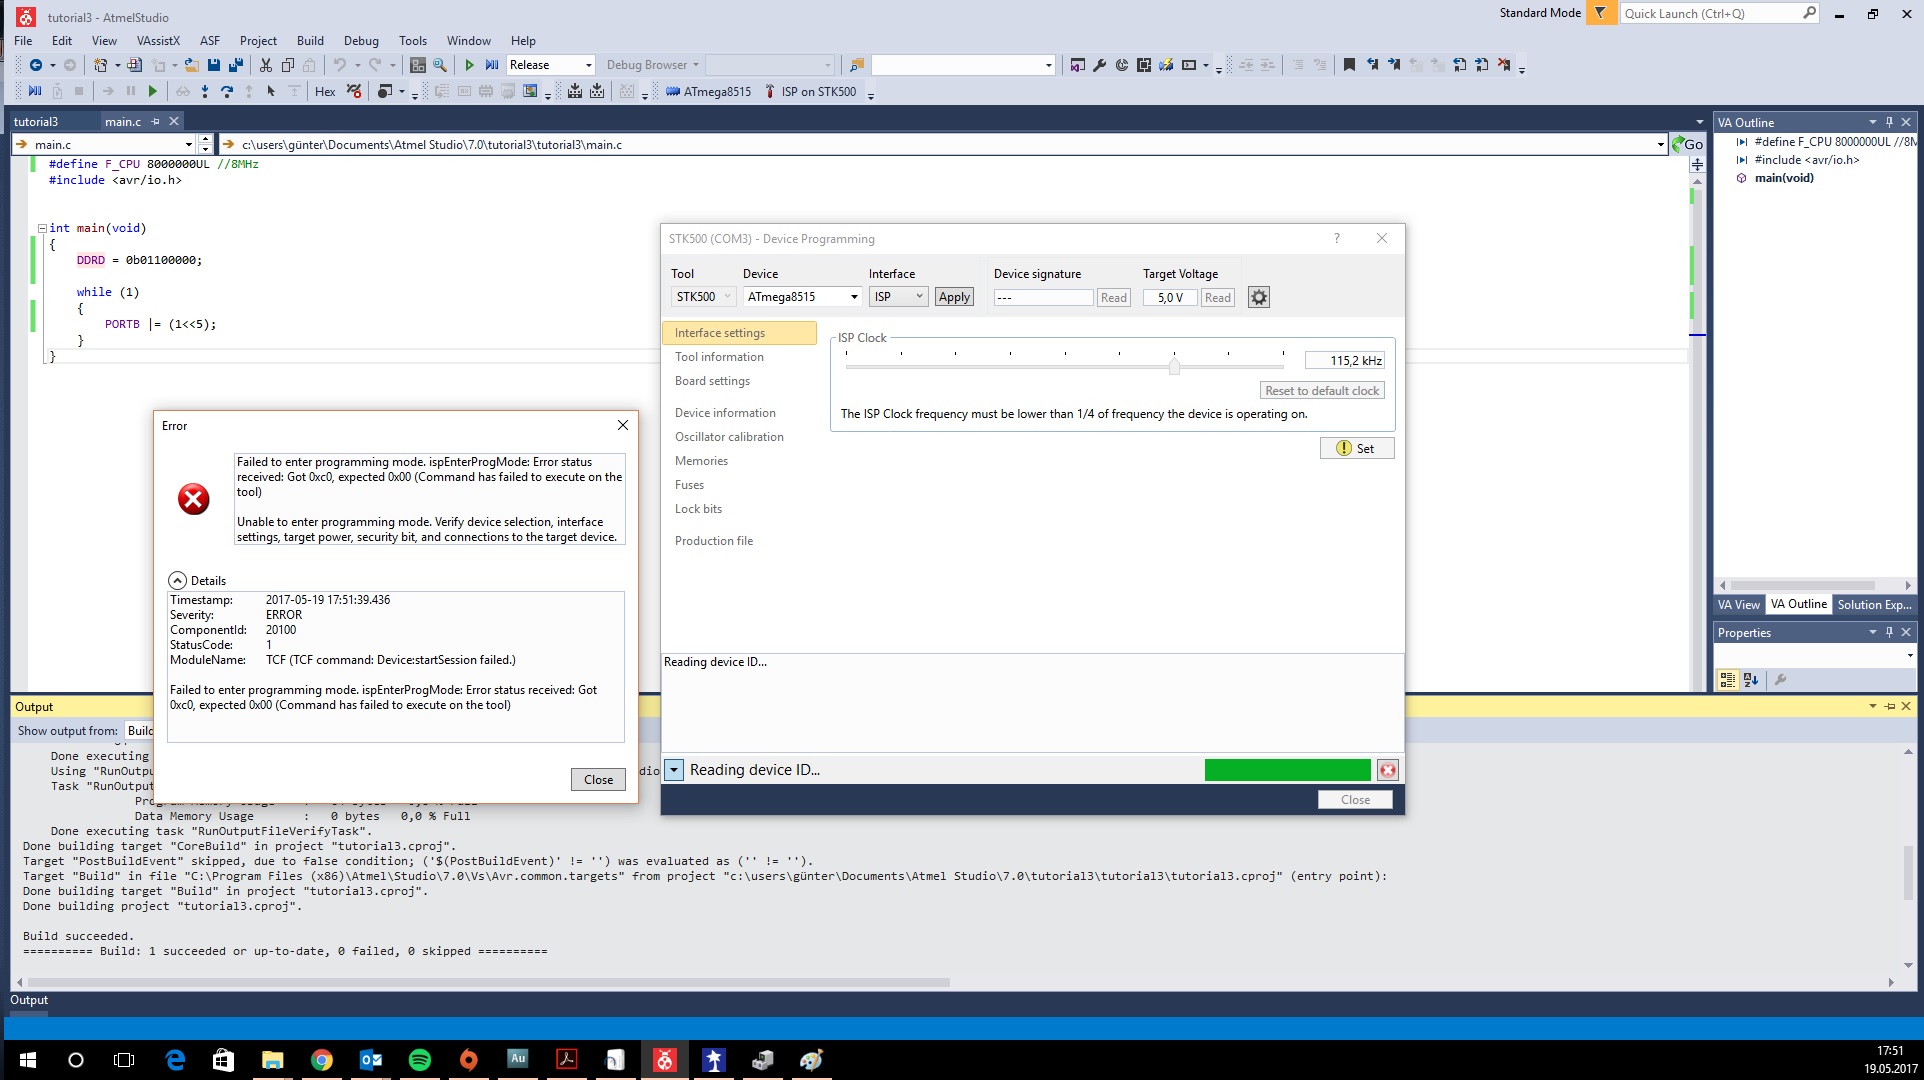This screenshot has height=1080, width=1924.
Task: Open the Interface ISP dropdown
Action: (x=898, y=297)
